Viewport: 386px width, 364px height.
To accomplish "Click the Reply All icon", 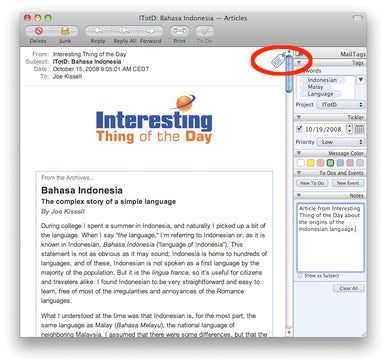I will tap(124, 31).
